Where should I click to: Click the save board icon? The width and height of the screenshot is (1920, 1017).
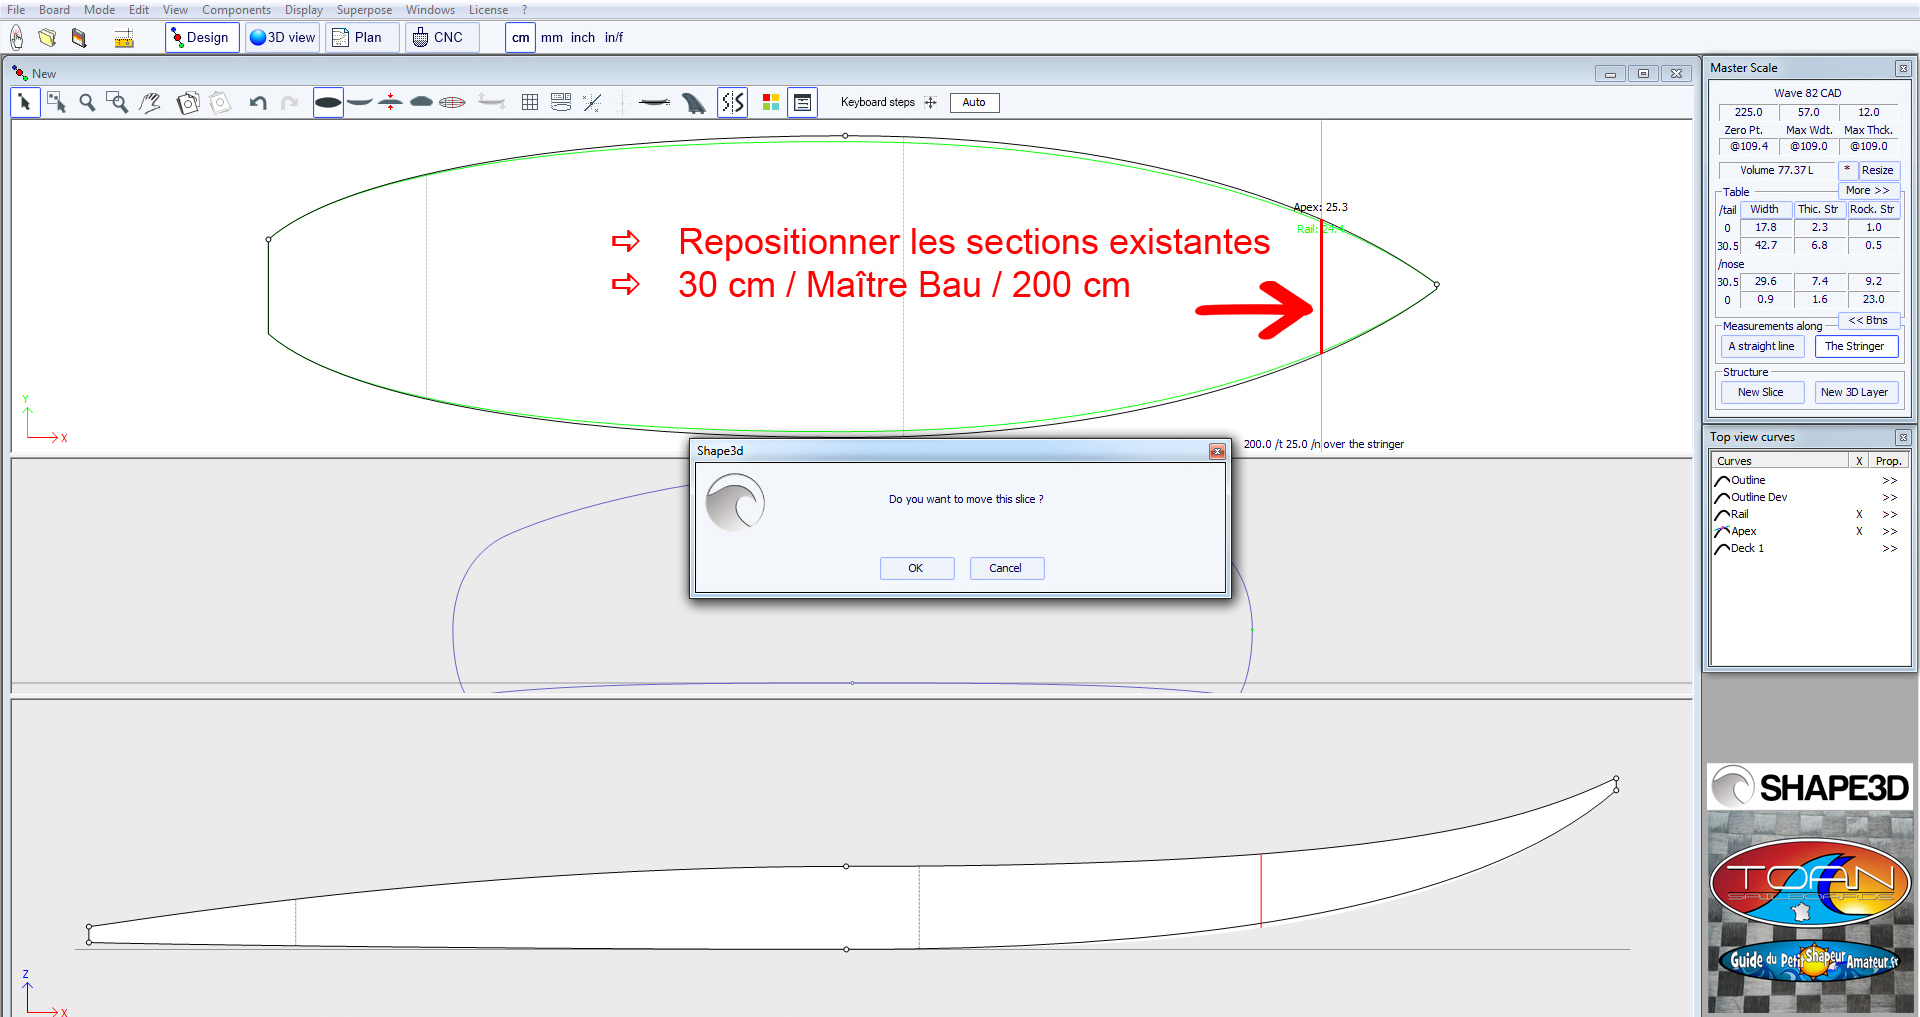click(x=79, y=38)
